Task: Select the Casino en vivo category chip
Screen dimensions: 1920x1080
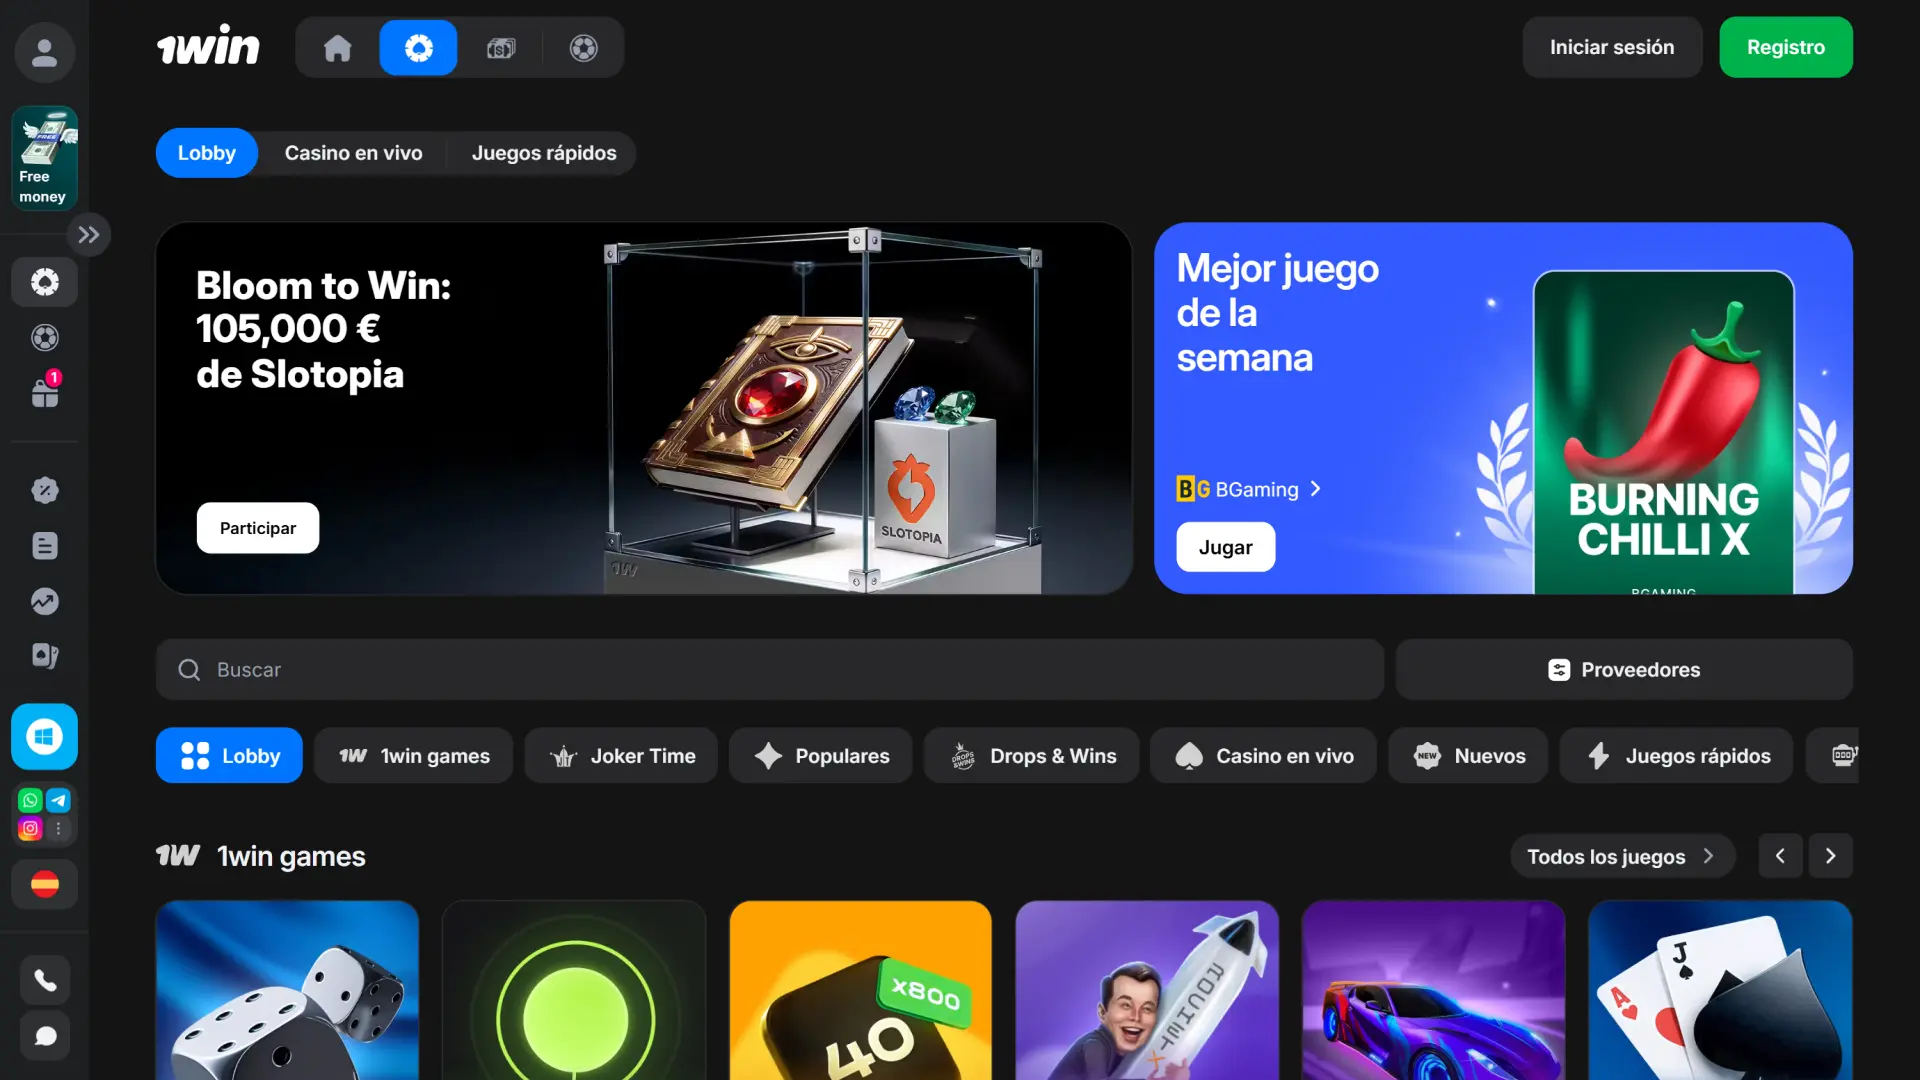Action: (1263, 755)
